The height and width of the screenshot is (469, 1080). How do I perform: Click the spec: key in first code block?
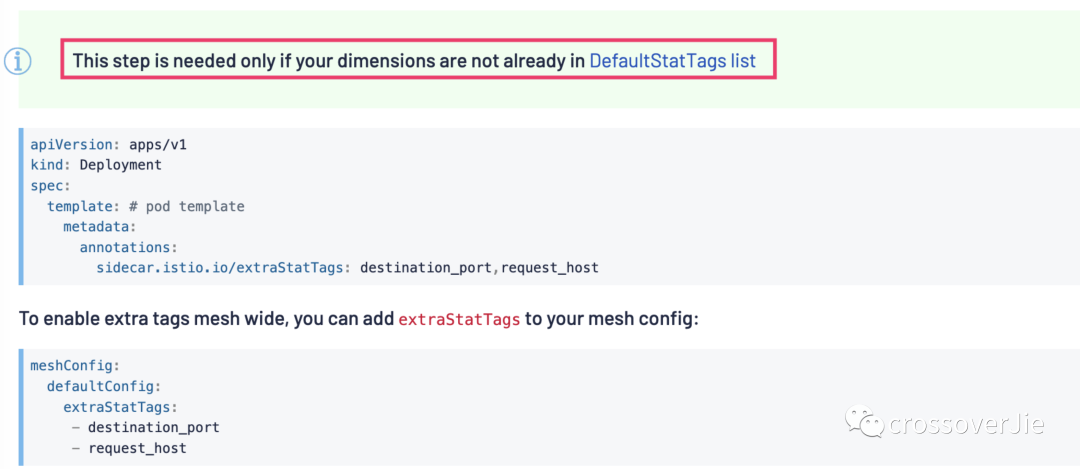50,186
